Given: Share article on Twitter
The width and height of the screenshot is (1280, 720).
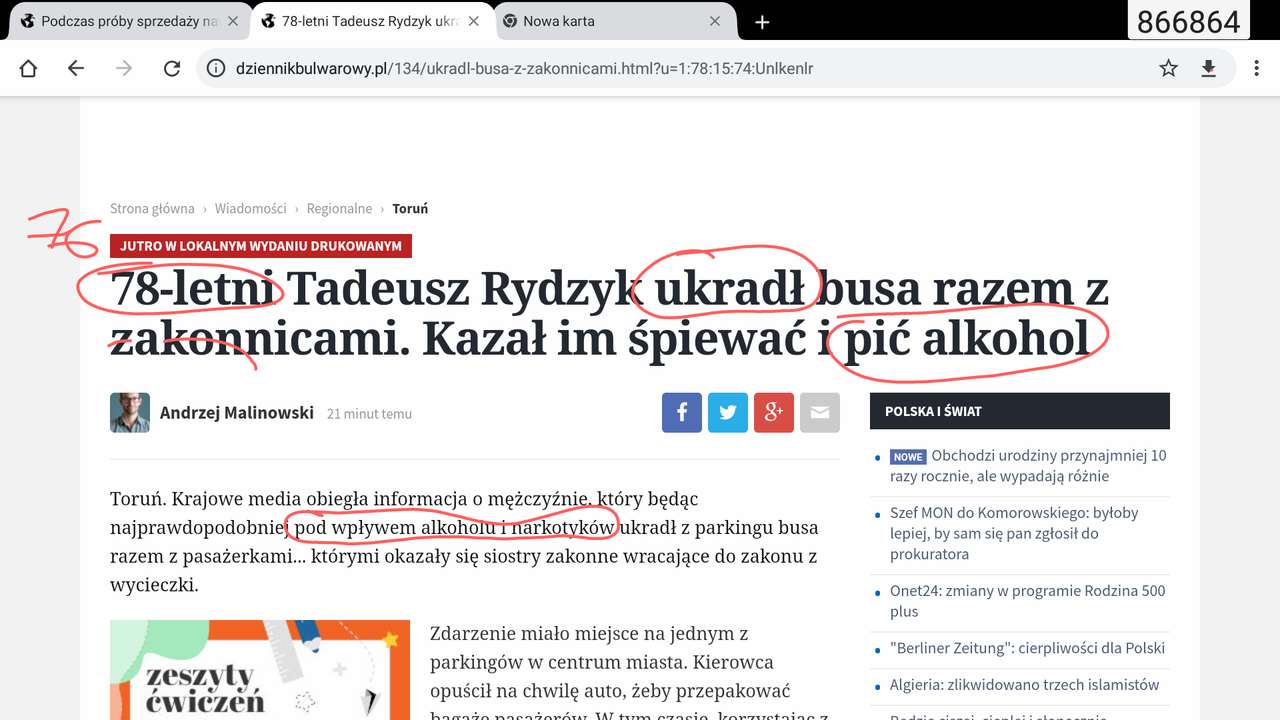Looking at the screenshot, I should [x=728, y=412].
